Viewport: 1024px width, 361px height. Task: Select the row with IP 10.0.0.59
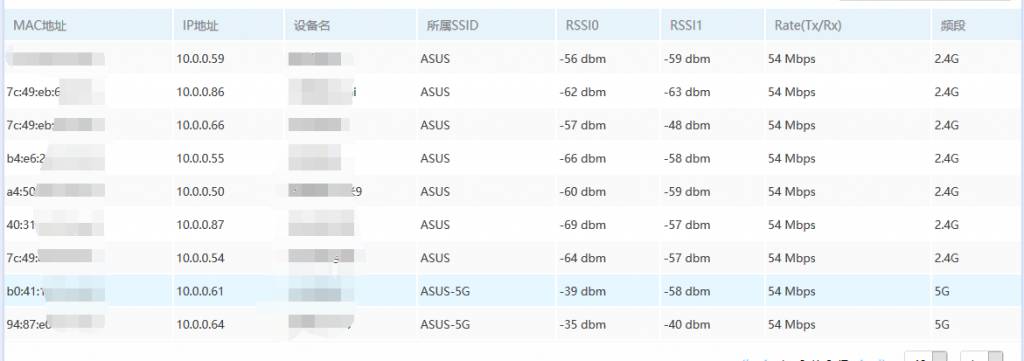click(x=512, y=59)
